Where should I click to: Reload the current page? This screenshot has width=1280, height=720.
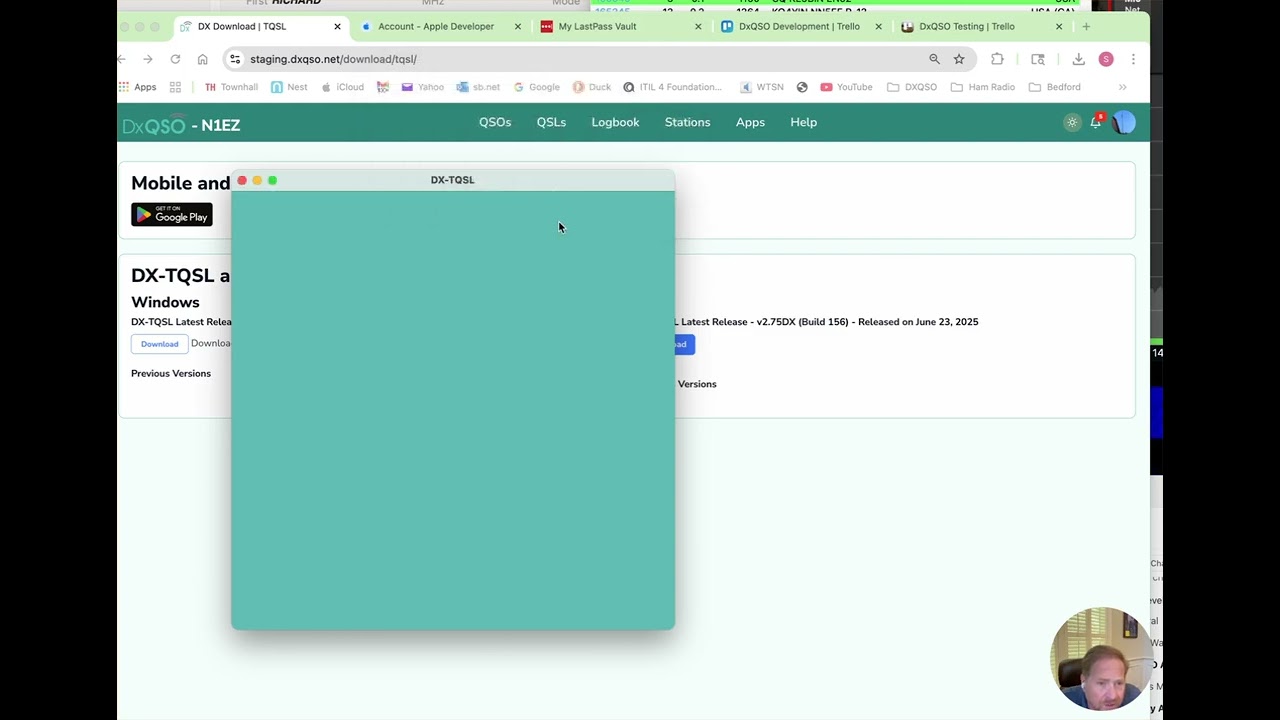coord(175,59)
